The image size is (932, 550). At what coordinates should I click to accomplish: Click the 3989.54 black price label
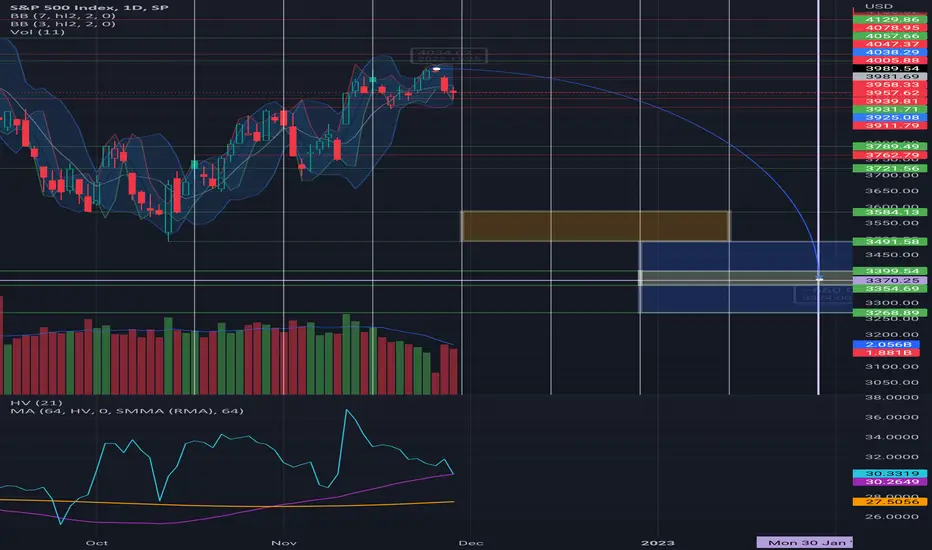tap(890, 68)
